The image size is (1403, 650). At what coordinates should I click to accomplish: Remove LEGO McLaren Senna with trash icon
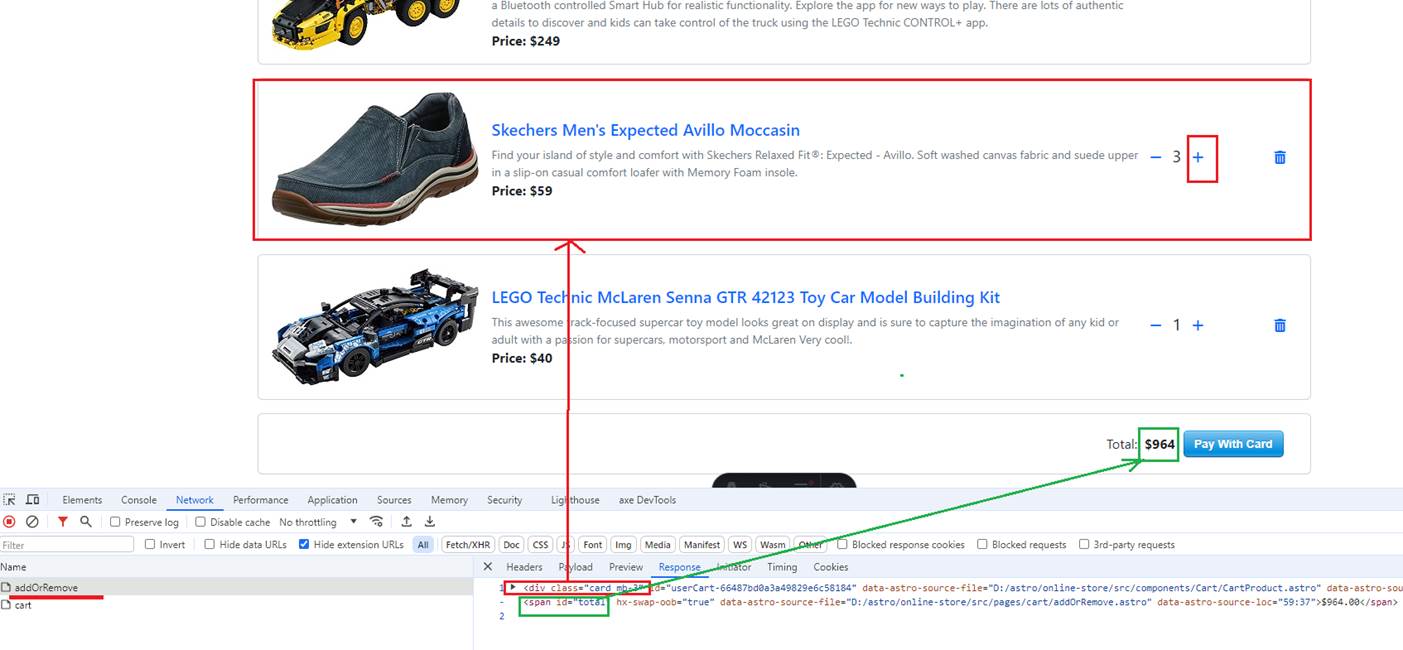[x=1280, y=325]
